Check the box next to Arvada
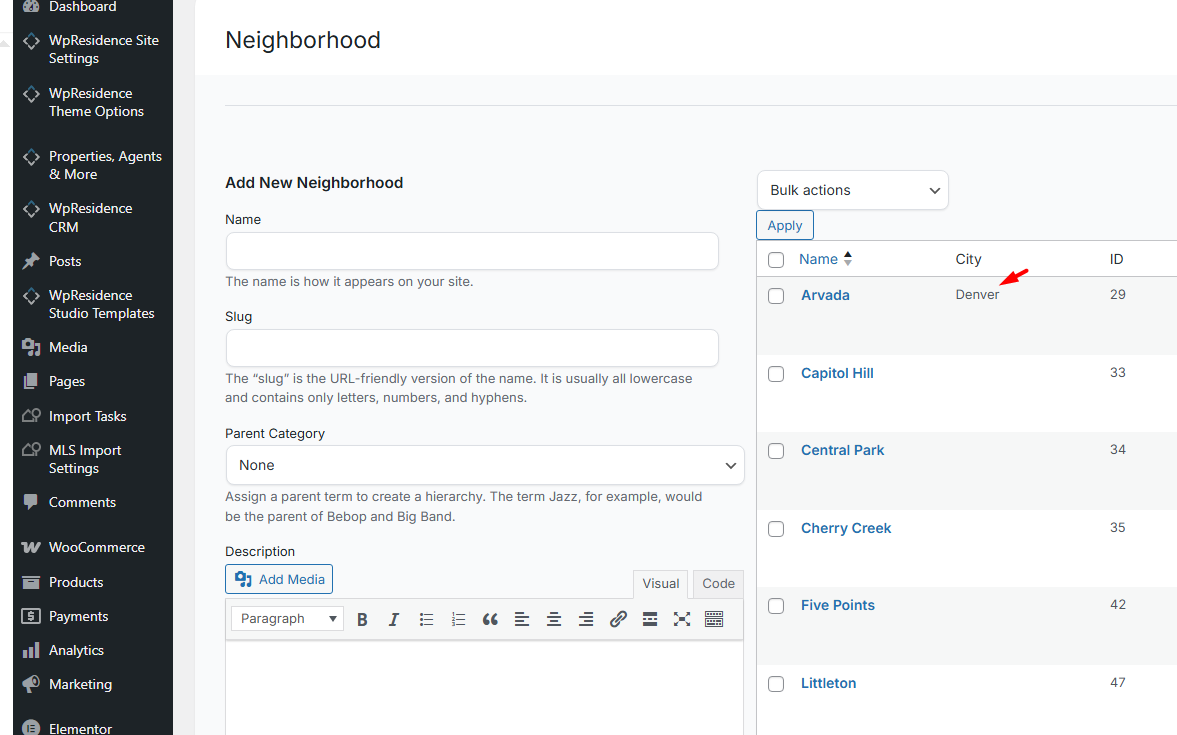The width and height of the screenshot is (1177, 735). [776, 296]
